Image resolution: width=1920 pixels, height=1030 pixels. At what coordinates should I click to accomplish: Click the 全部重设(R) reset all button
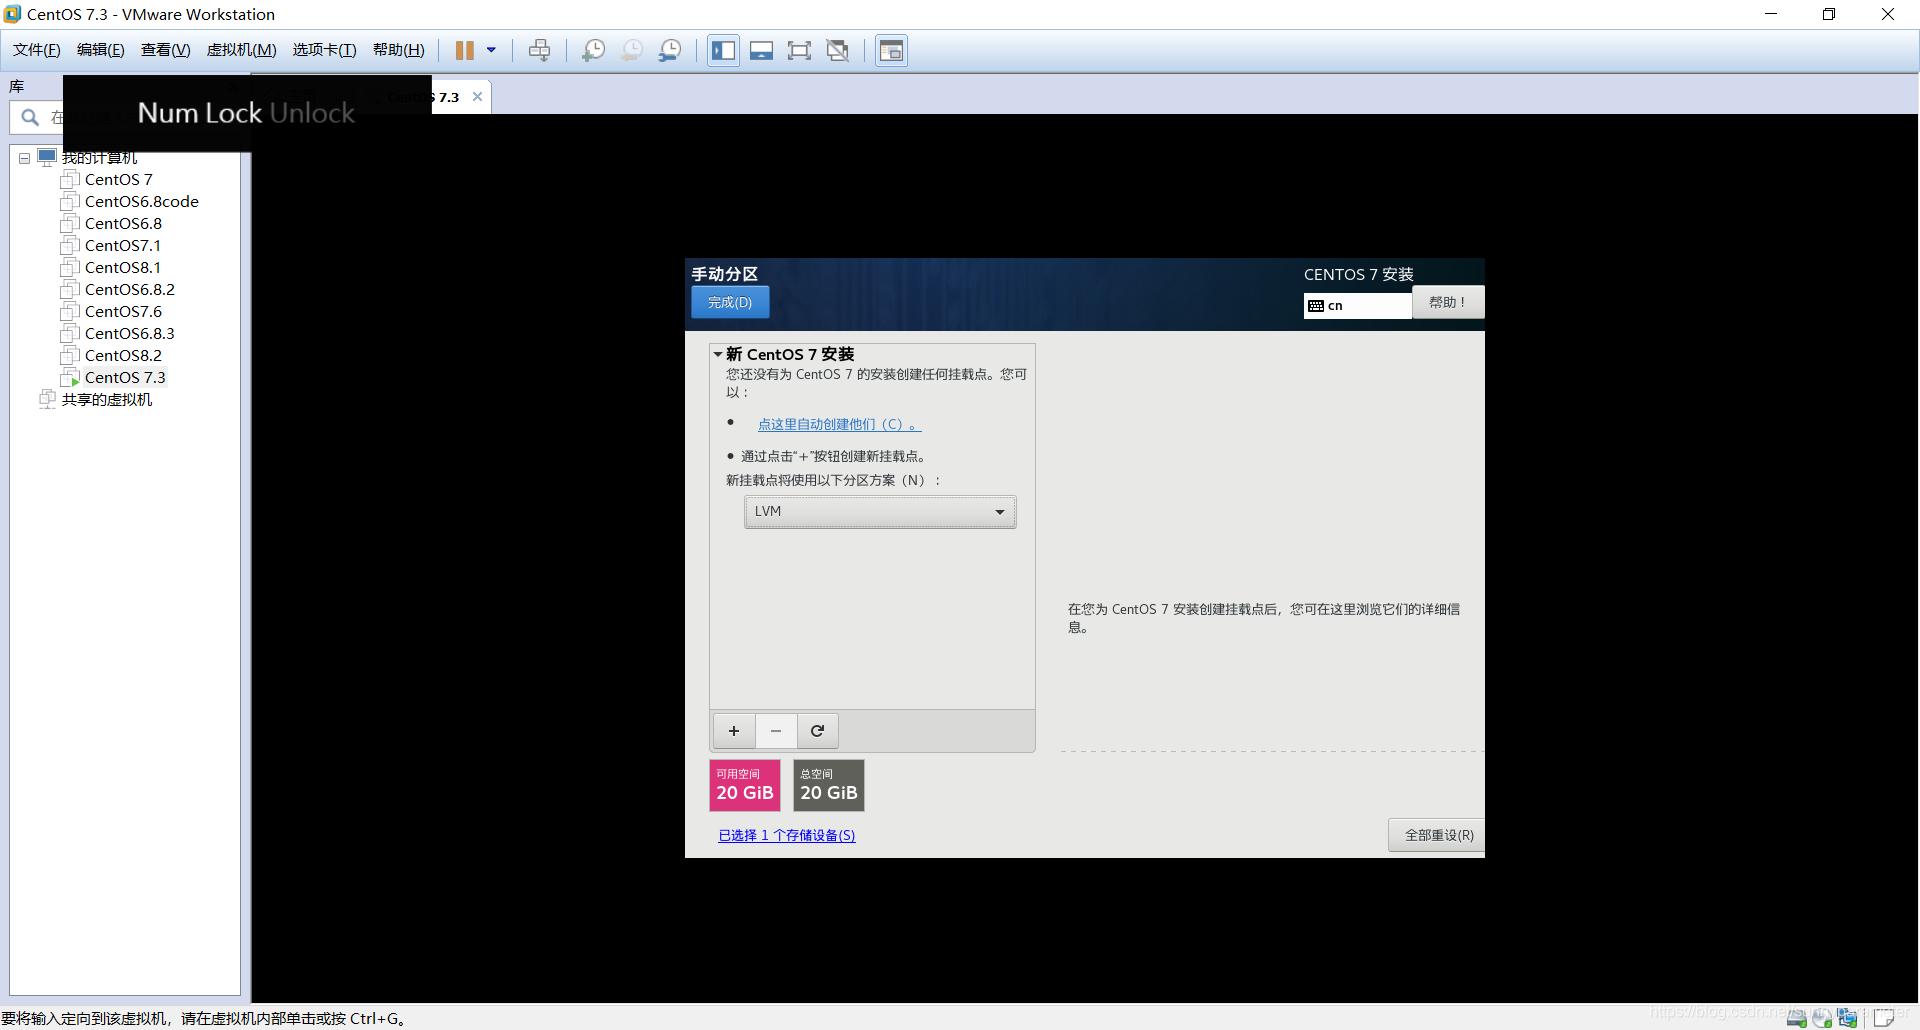(x=1438, y=836)
